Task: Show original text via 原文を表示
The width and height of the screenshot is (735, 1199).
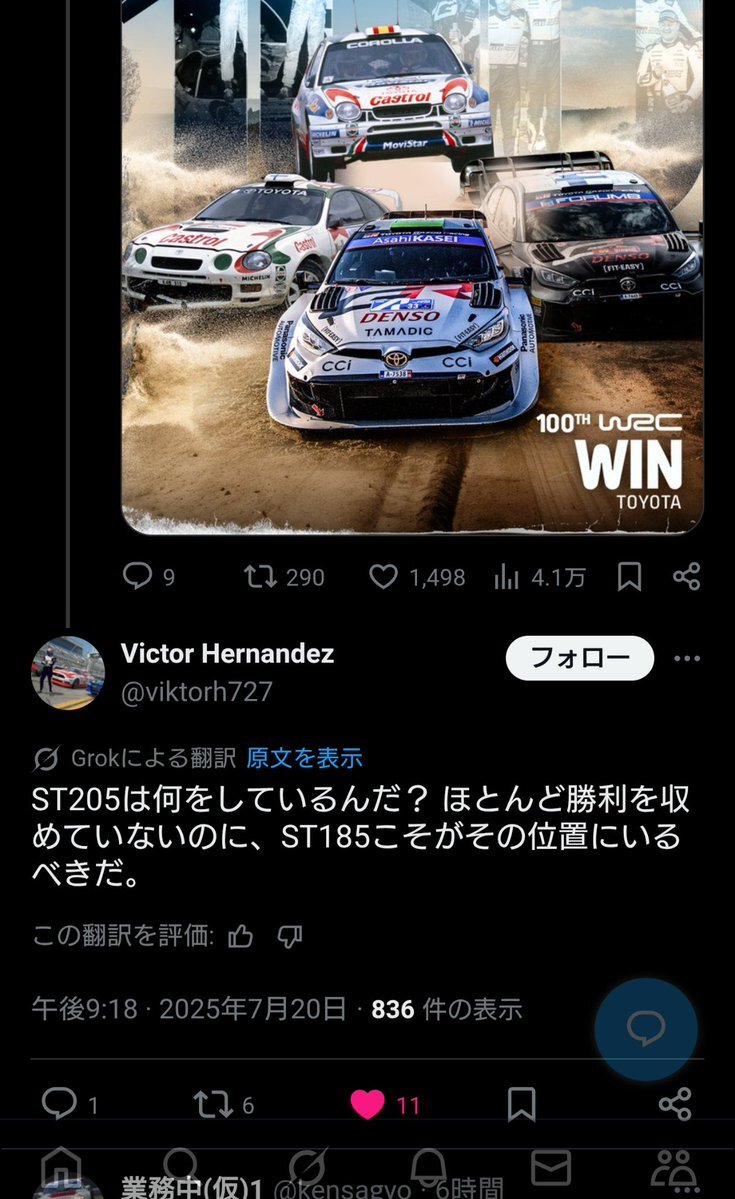Action: tap(304, 758)
